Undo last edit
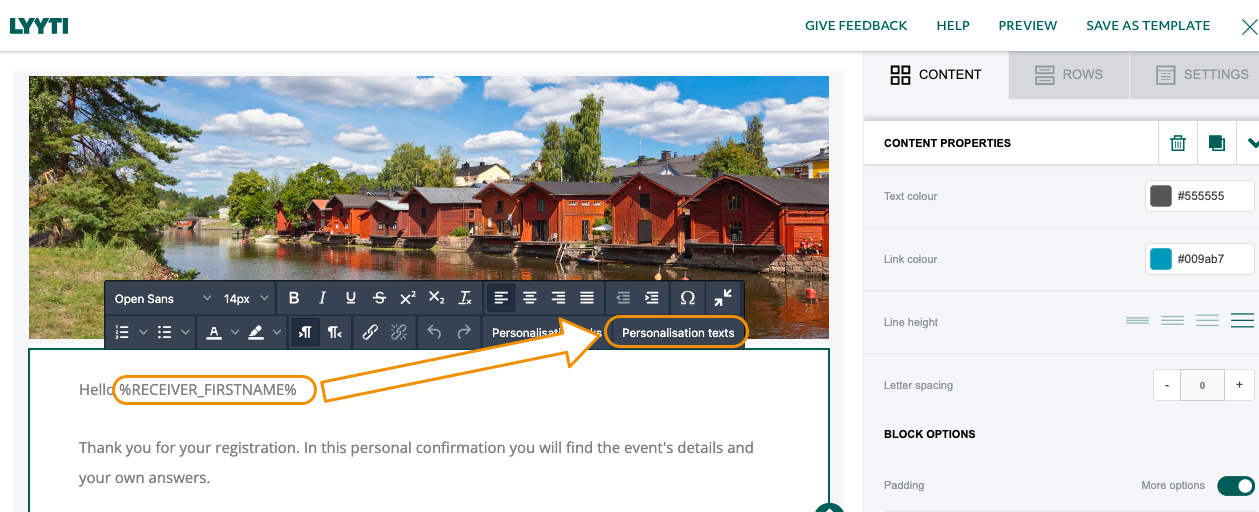1259x512 pixels. pos(434,332)
